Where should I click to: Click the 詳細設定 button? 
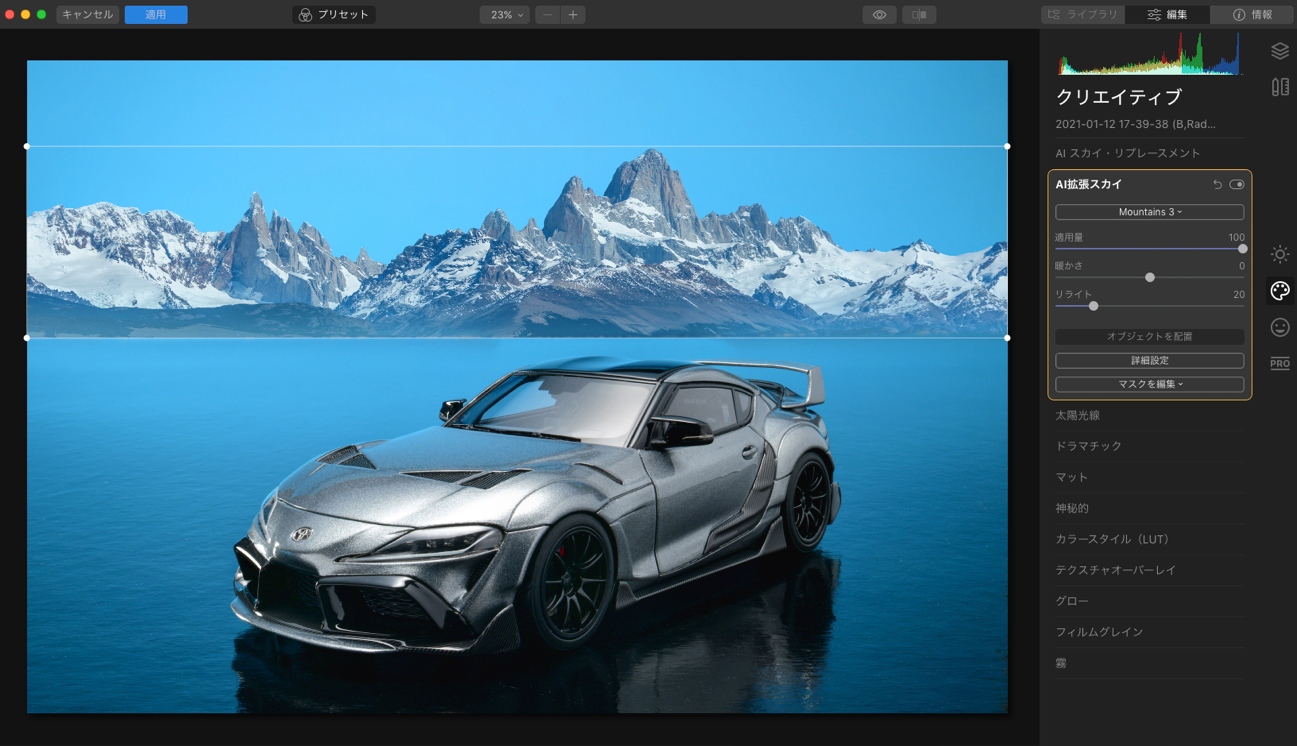click(1149, 360)
